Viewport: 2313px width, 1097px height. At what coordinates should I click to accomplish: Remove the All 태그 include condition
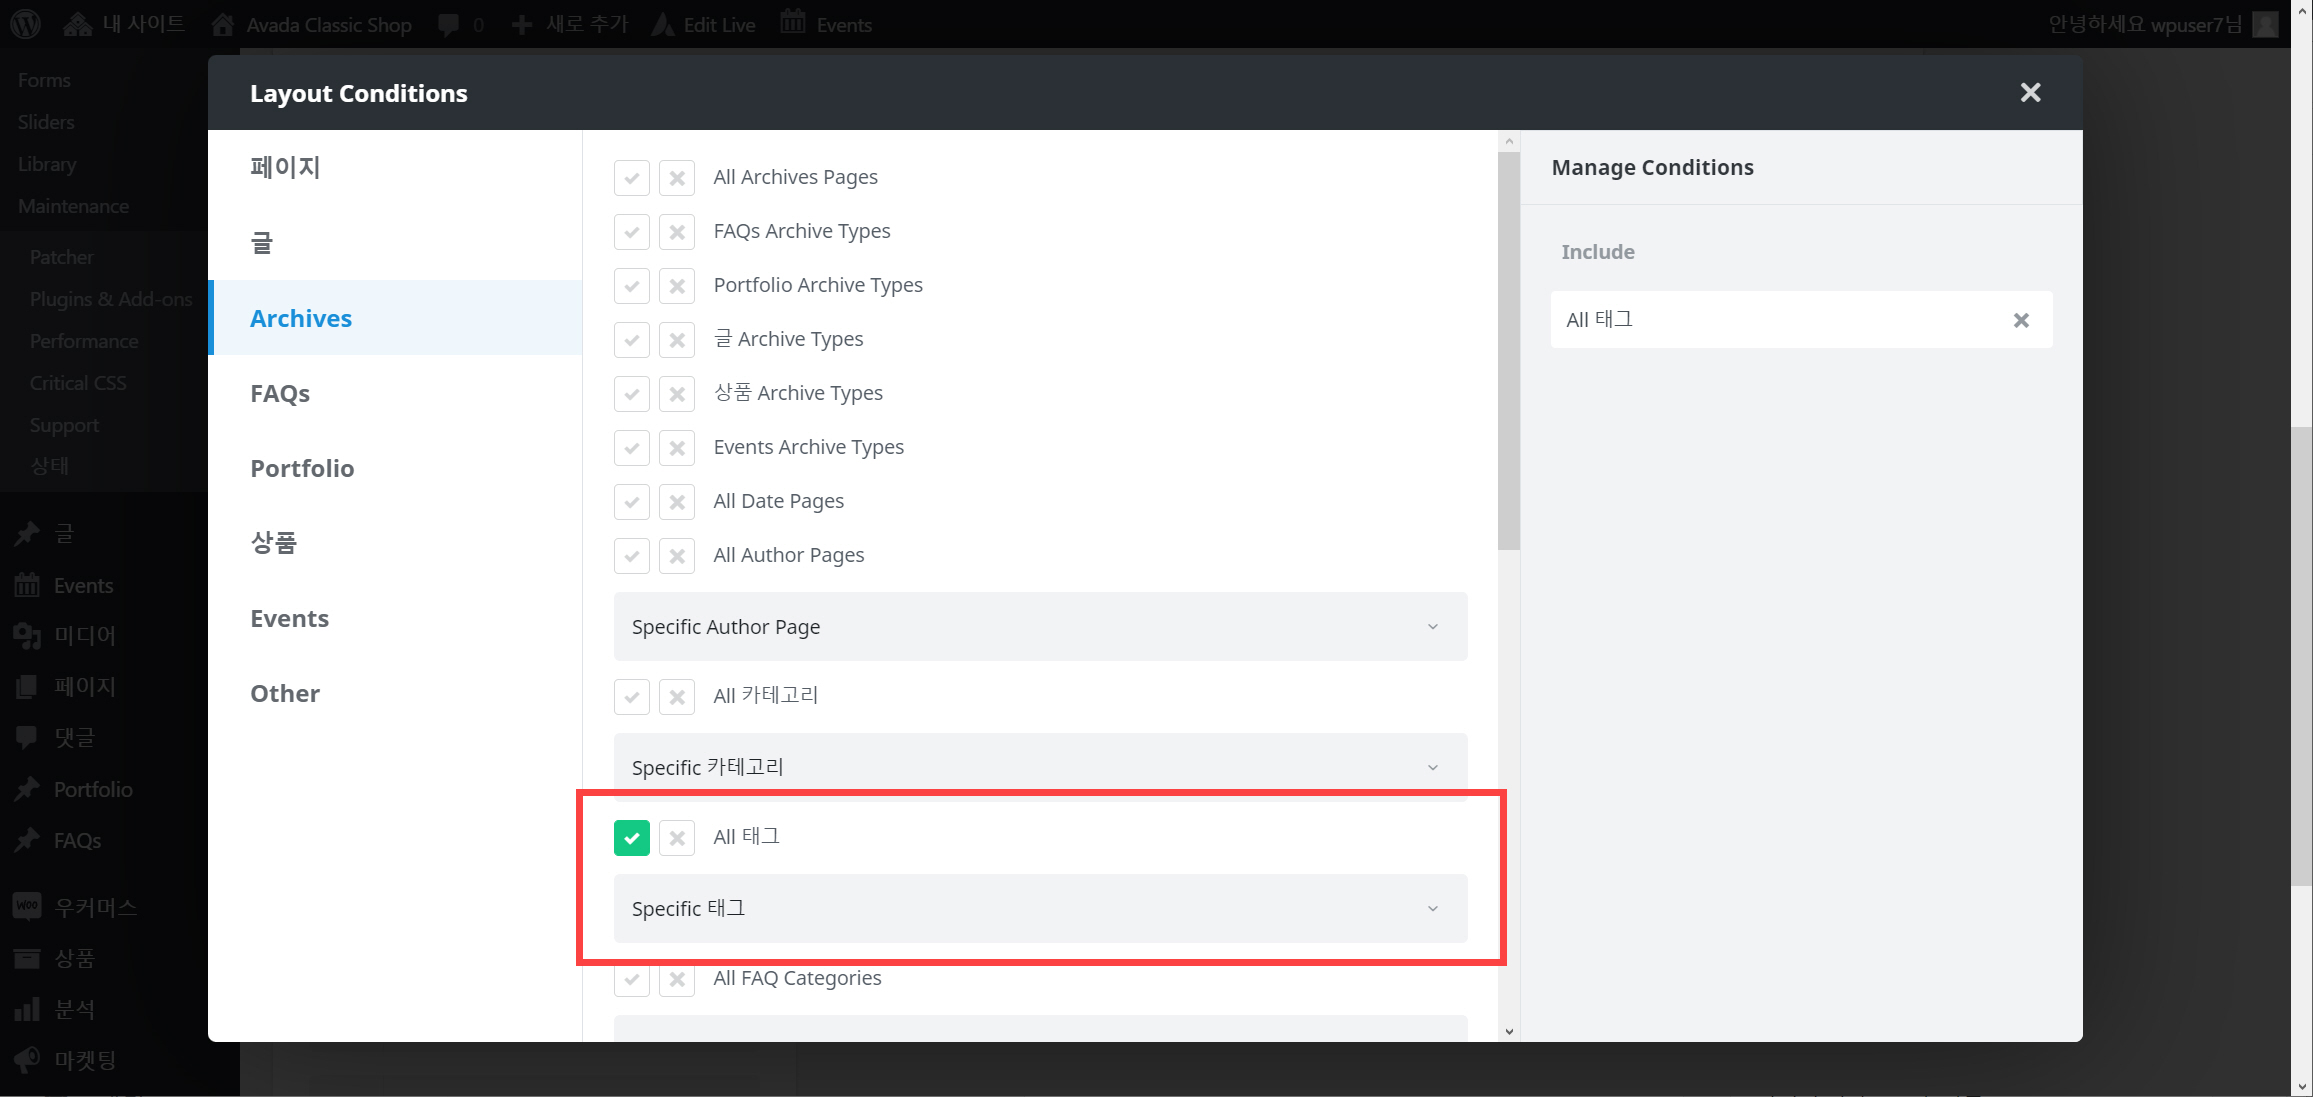tap(2021, 320)
